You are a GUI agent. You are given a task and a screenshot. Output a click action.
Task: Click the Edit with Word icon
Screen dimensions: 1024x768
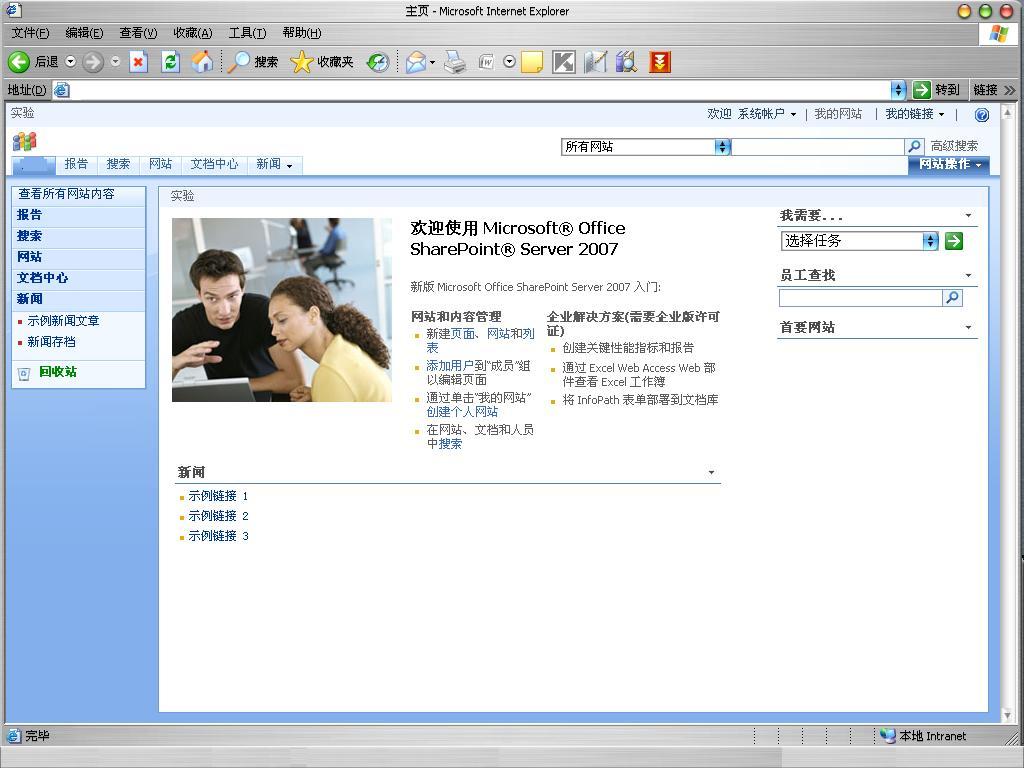[486, 62]
